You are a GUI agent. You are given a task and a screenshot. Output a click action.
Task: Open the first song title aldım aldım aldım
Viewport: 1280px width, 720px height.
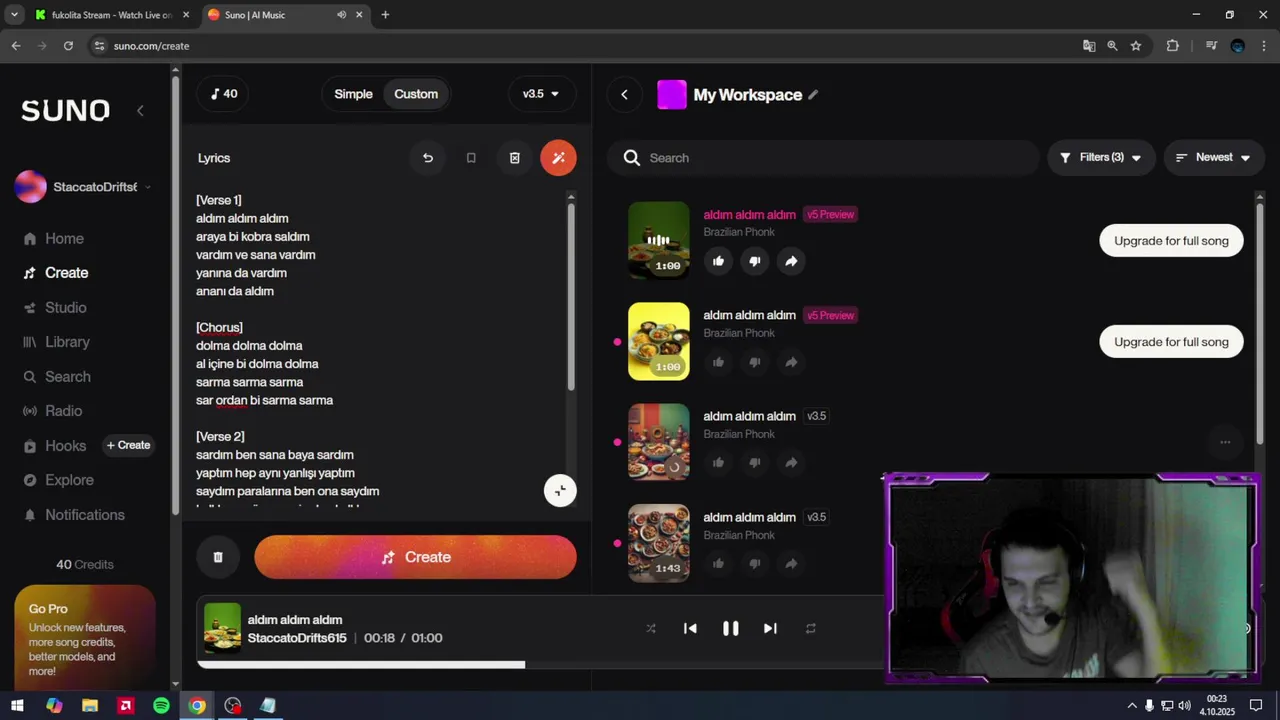coord(749,215)
